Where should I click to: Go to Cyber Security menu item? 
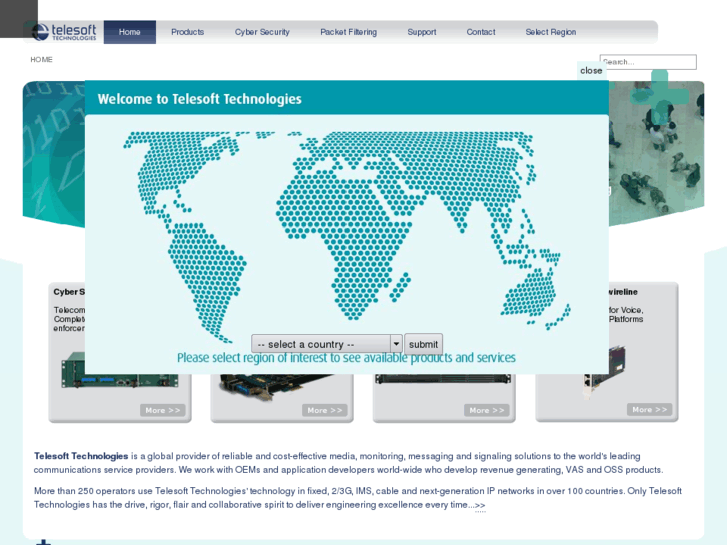pos(262,32)
